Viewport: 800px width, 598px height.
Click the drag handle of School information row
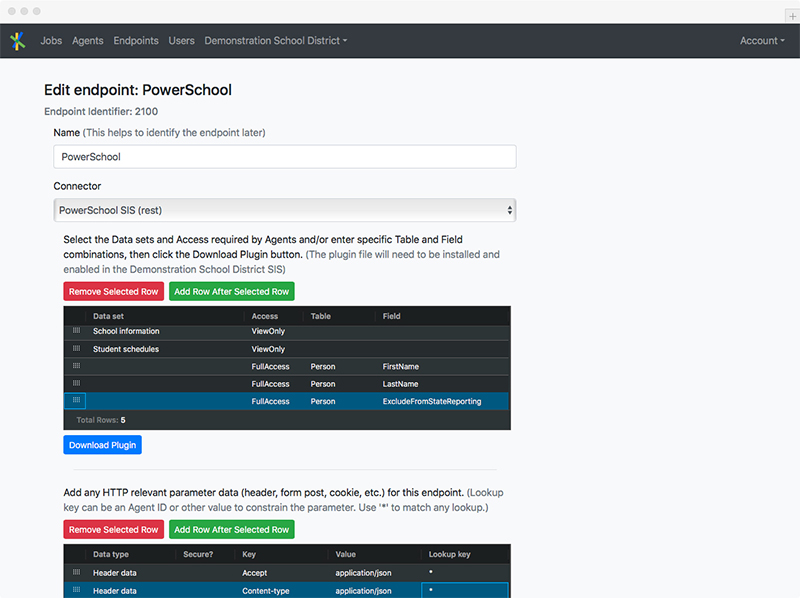click(75, 331)
